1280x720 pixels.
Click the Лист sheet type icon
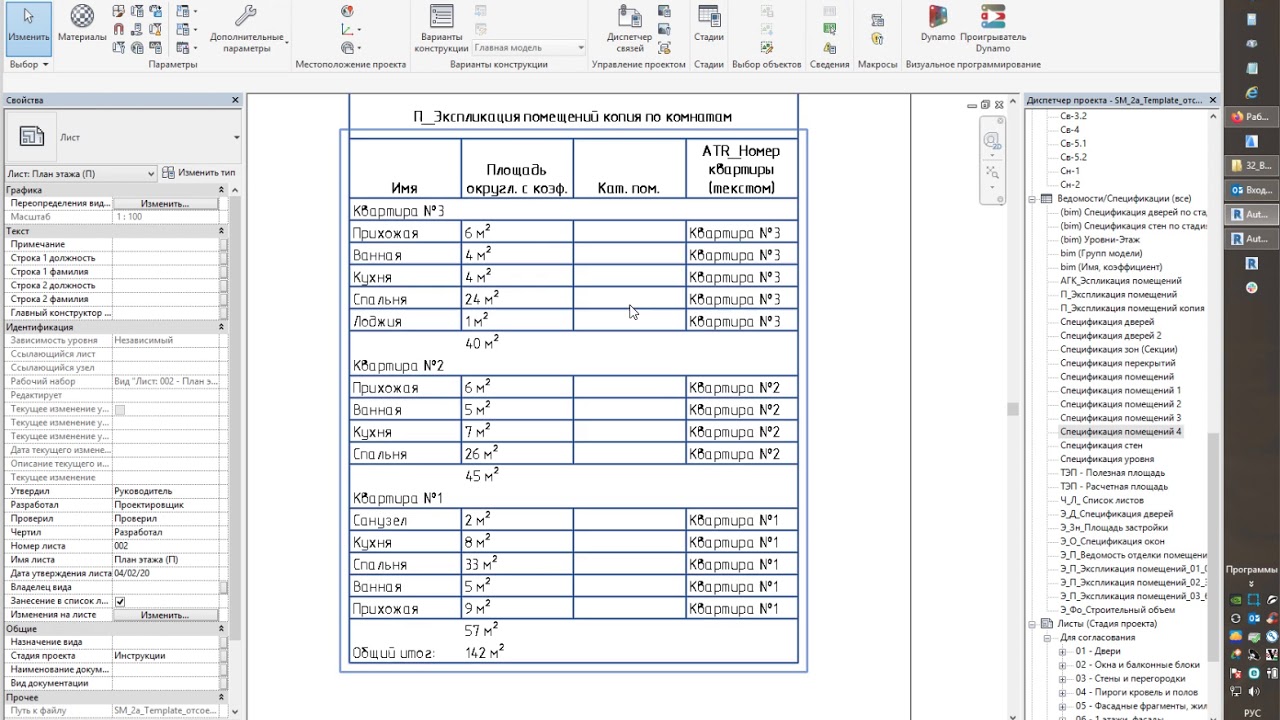coord(32,137)
